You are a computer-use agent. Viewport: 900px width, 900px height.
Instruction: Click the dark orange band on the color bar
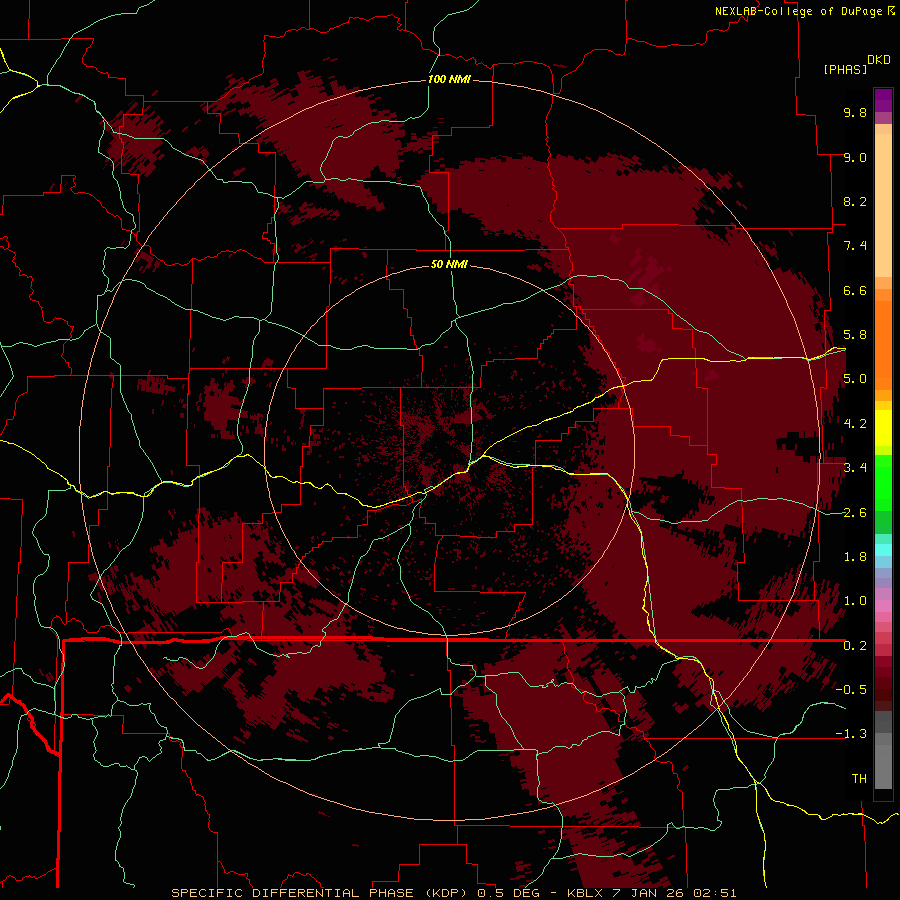tap(883, 344)
